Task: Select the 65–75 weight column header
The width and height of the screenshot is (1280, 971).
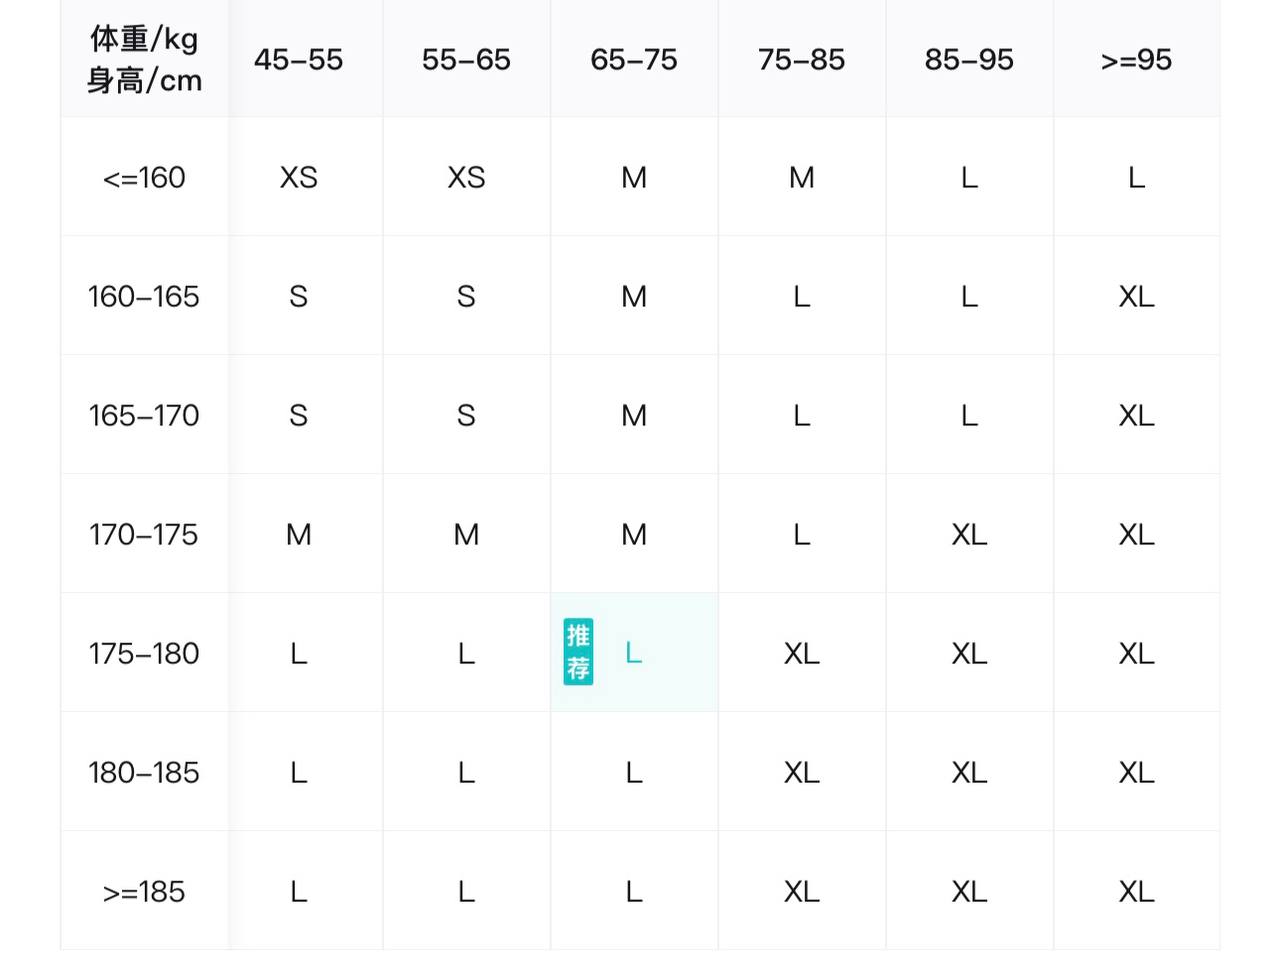Action: click(x=634, y=60)
